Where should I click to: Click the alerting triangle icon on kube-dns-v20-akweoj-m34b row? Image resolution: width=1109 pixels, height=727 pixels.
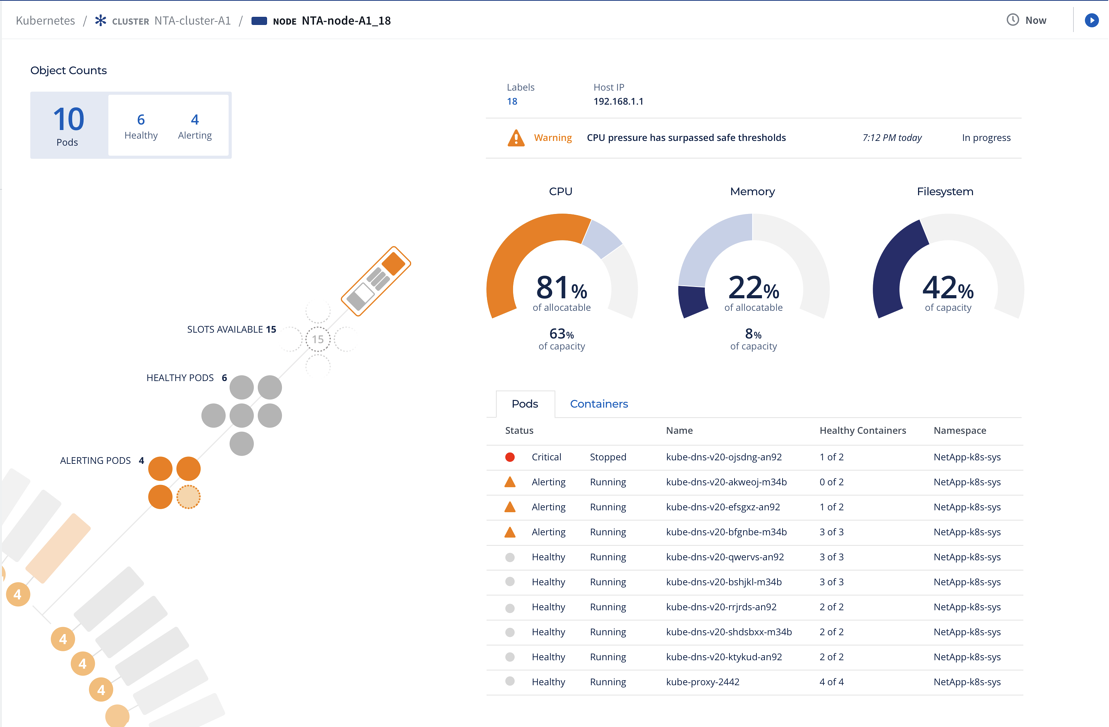[x=511, y=482]
